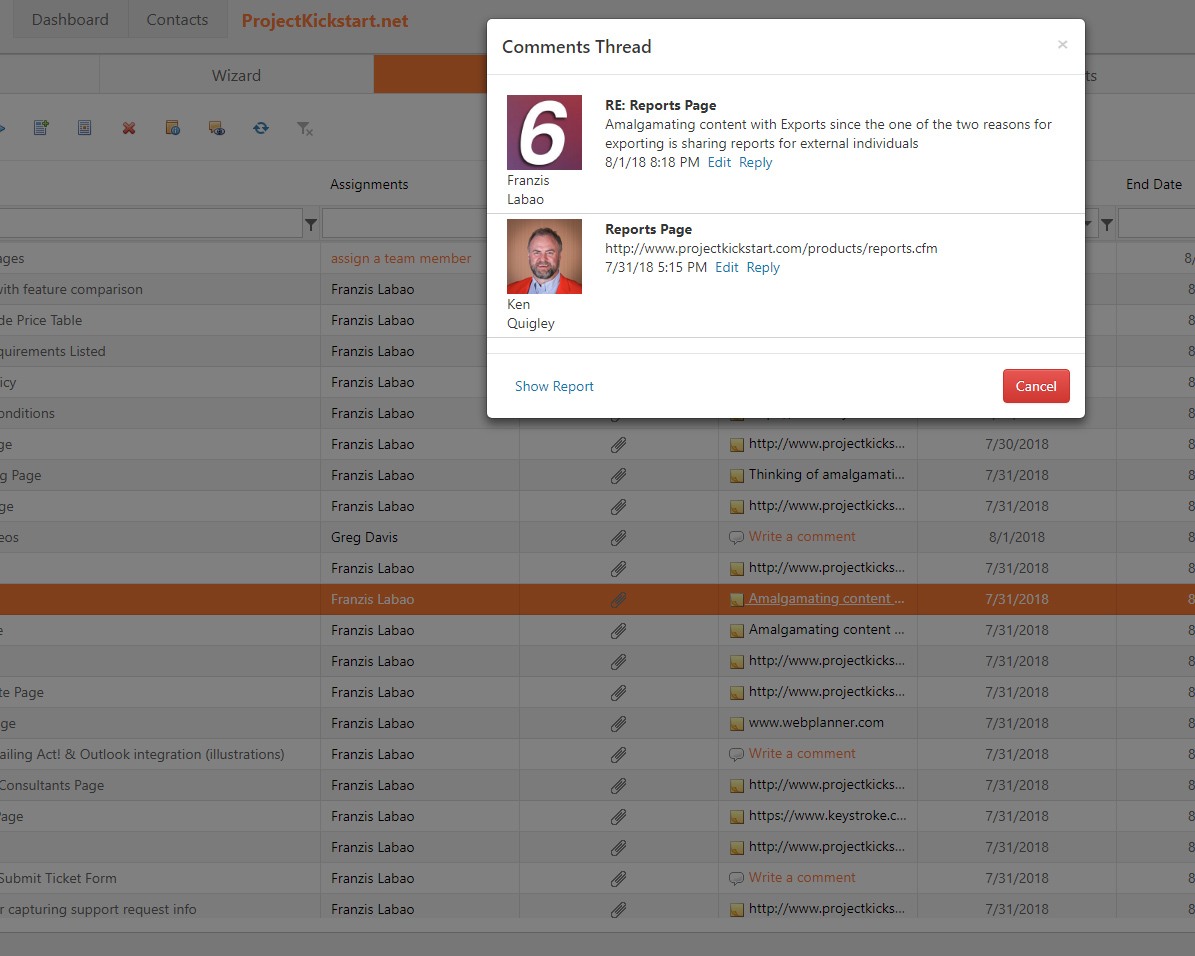1195x956 pixels.
Task: Click Franzis Labao's number 6 avatar
Action: [x=544, y=132]
